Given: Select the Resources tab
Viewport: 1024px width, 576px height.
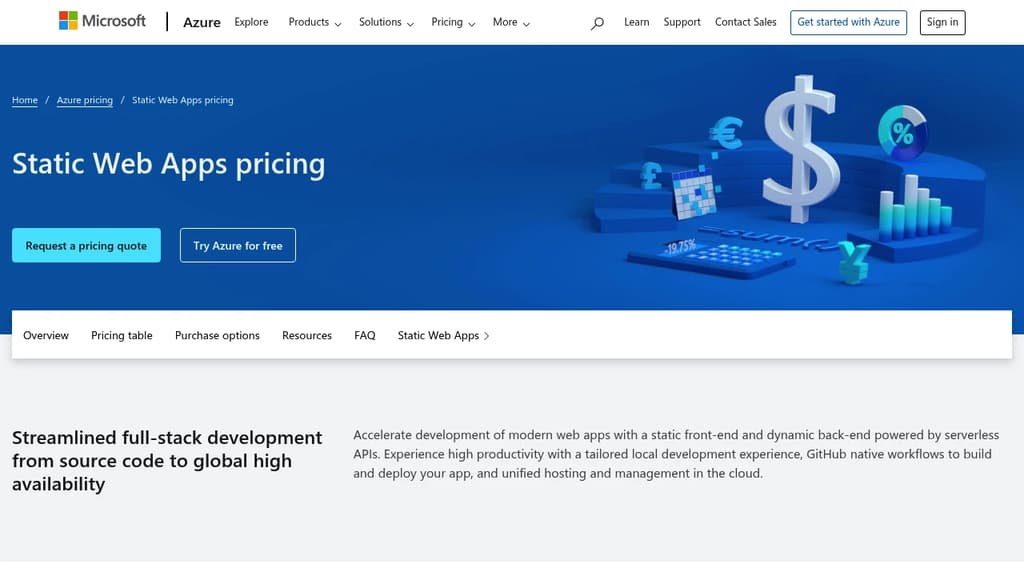Looking at the screenshot, I should point(307,335).
